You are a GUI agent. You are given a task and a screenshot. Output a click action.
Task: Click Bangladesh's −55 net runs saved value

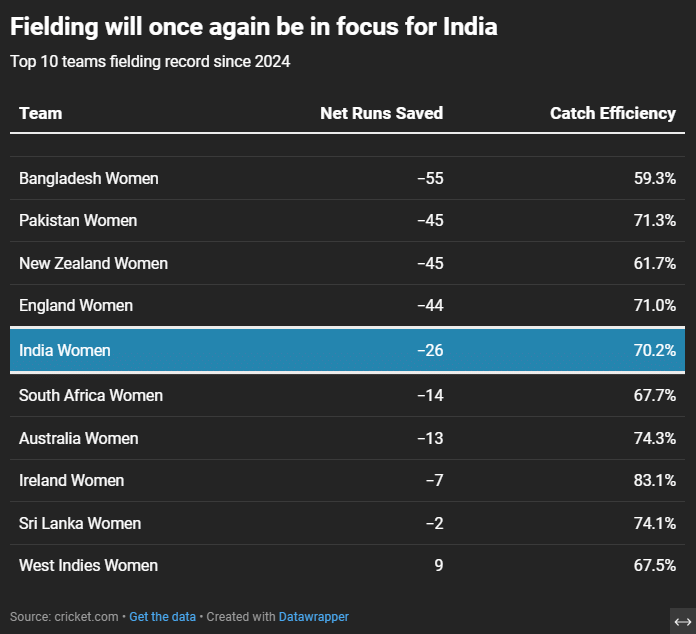[x=430, y=178]
